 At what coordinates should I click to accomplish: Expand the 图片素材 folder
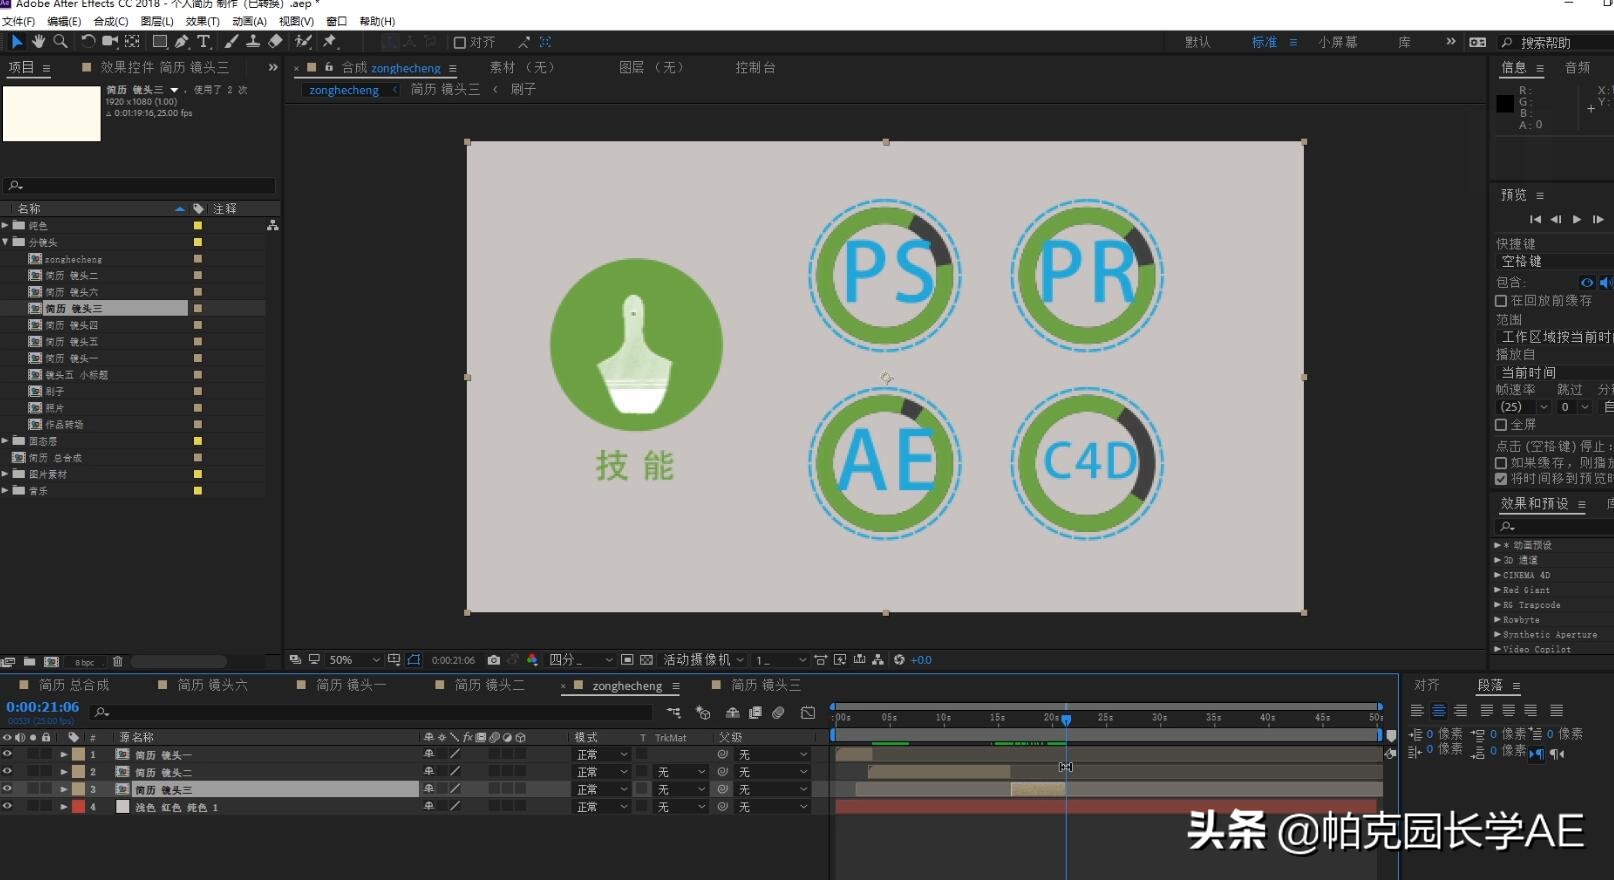pyautogui.click(x=5, y=474)
